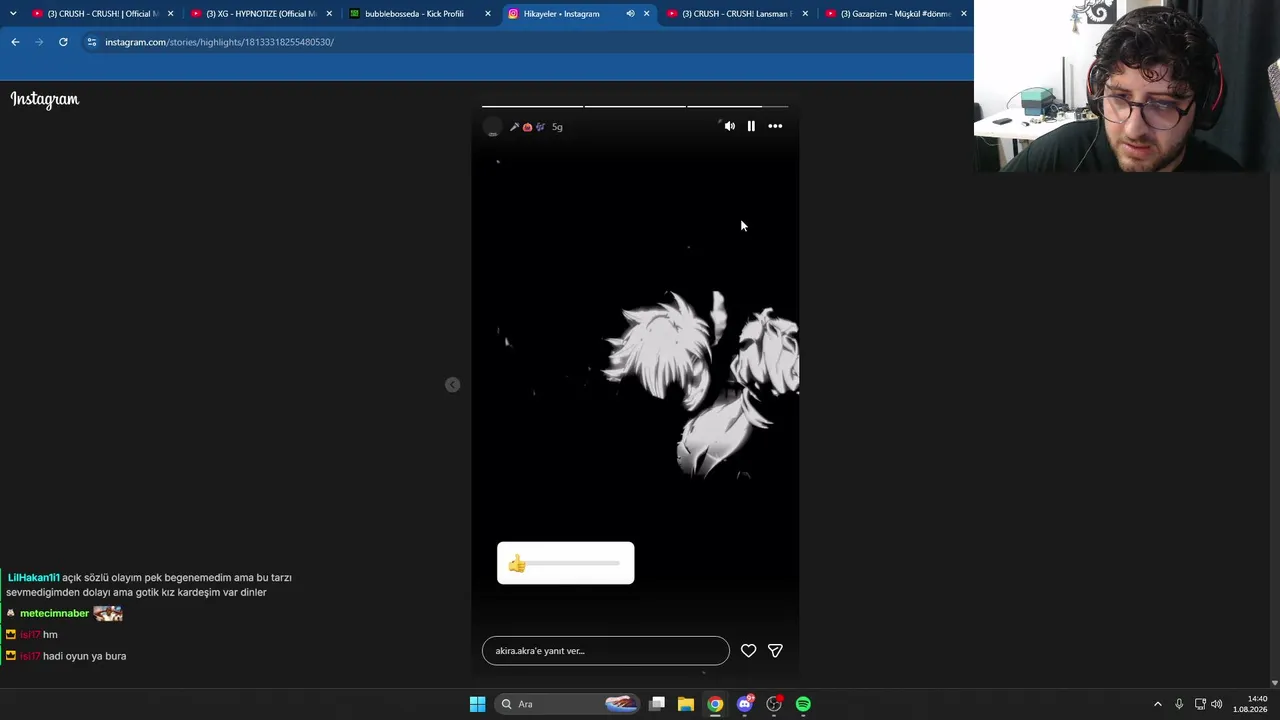Screen dimensions: 1280x720
Task: Open the story owner's profile picture
Action: [x=492, y=127]
